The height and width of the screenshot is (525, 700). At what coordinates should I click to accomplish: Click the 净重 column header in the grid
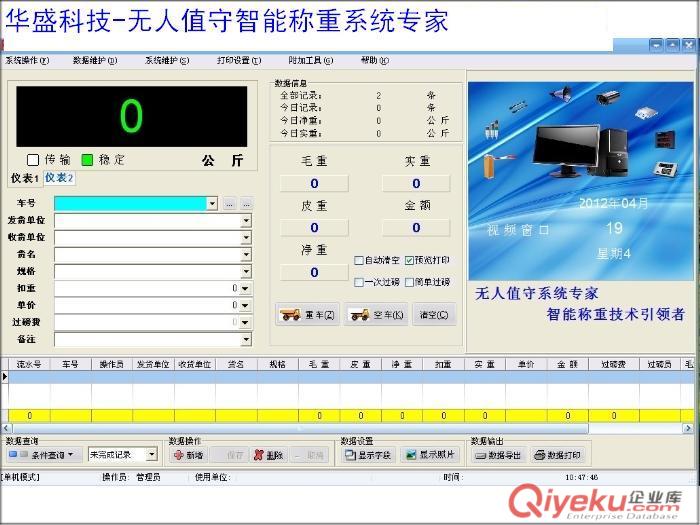click(x=402, y=364)
